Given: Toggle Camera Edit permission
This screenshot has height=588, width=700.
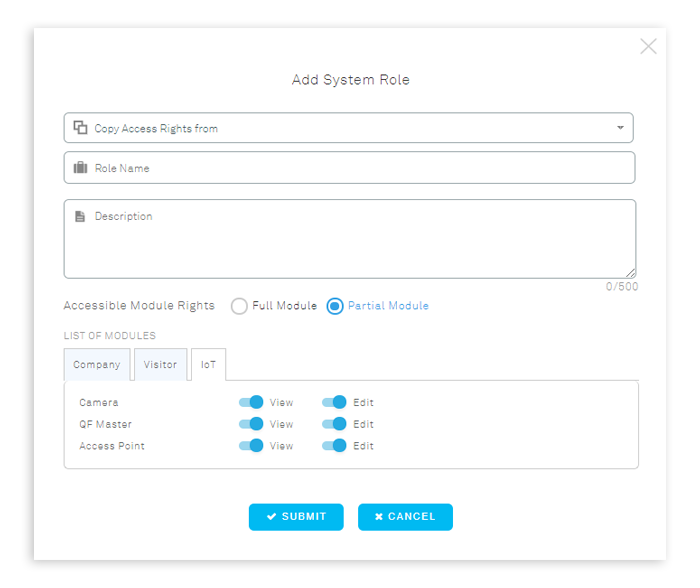Looking at the screenshot, I should tap(334, 402).
